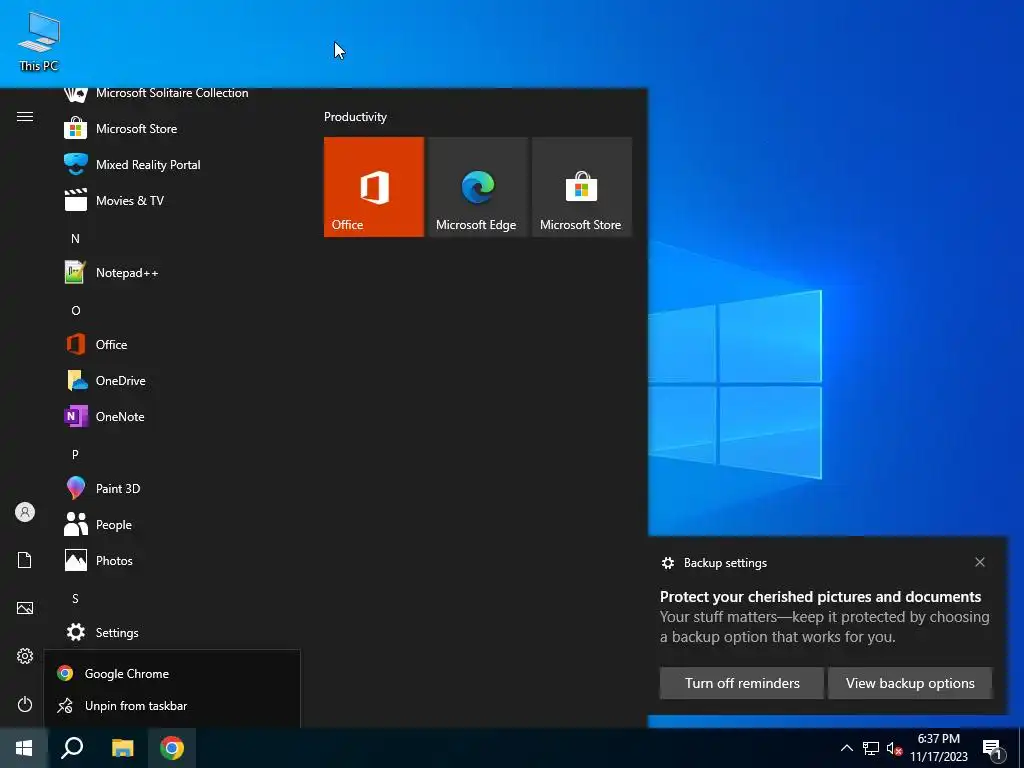Click the Office tile in Productivity
The image size is (1024, 768).
[x=374, y=187]
